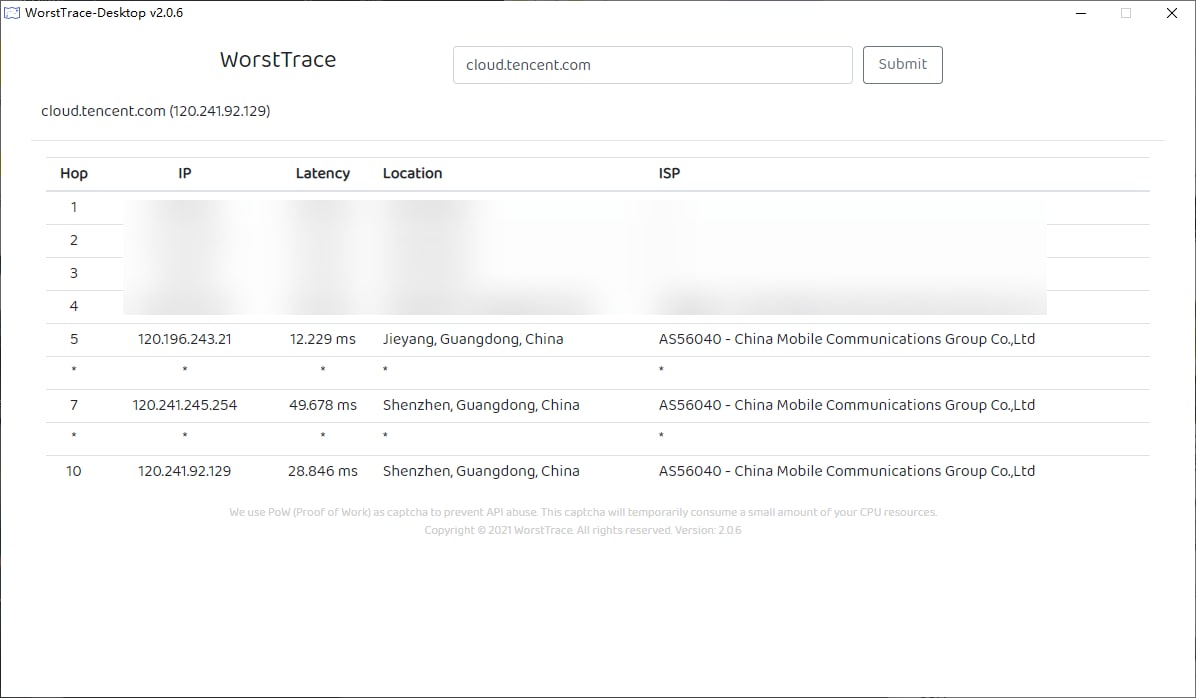Focus the cloud.tencent.com hostname input field
Image resolution: width=1196 pixels, height=698 pixels.
(x=652, y=65)
